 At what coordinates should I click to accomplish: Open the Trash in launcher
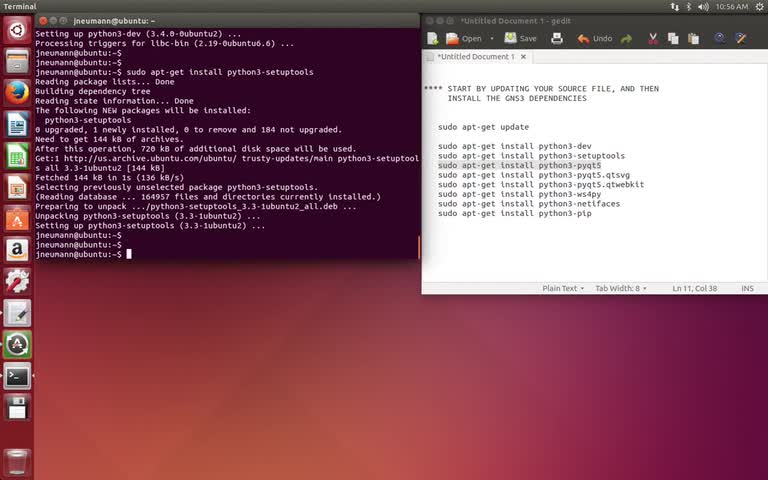[17, 462]
